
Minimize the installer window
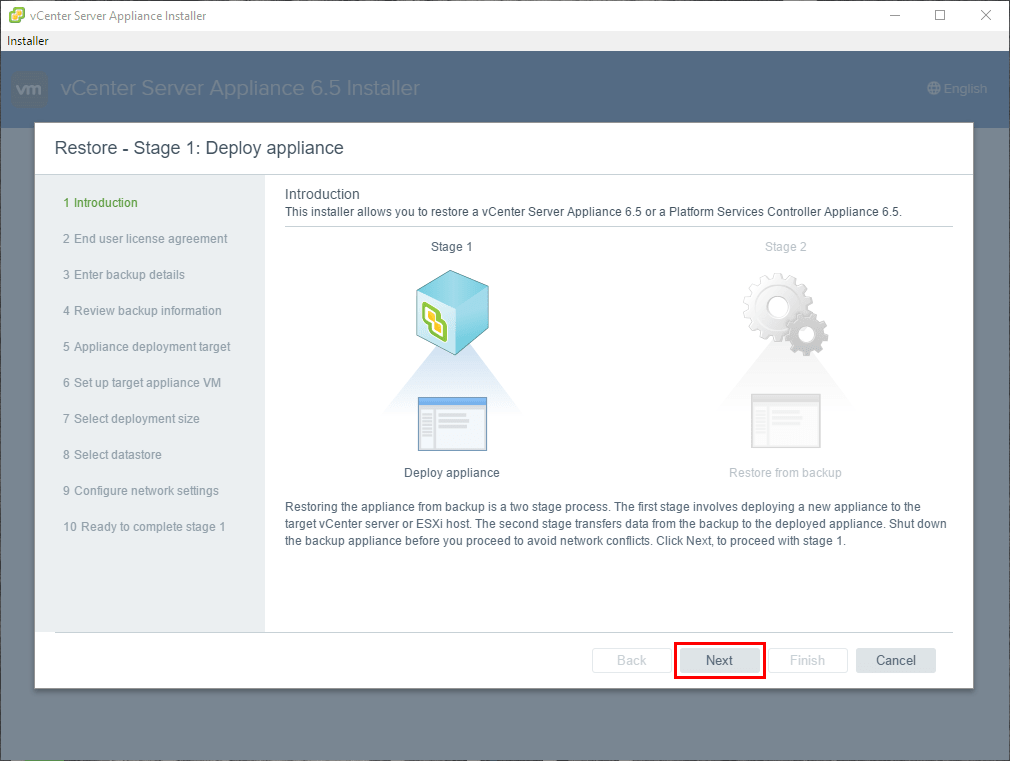[x=895, y=15]
